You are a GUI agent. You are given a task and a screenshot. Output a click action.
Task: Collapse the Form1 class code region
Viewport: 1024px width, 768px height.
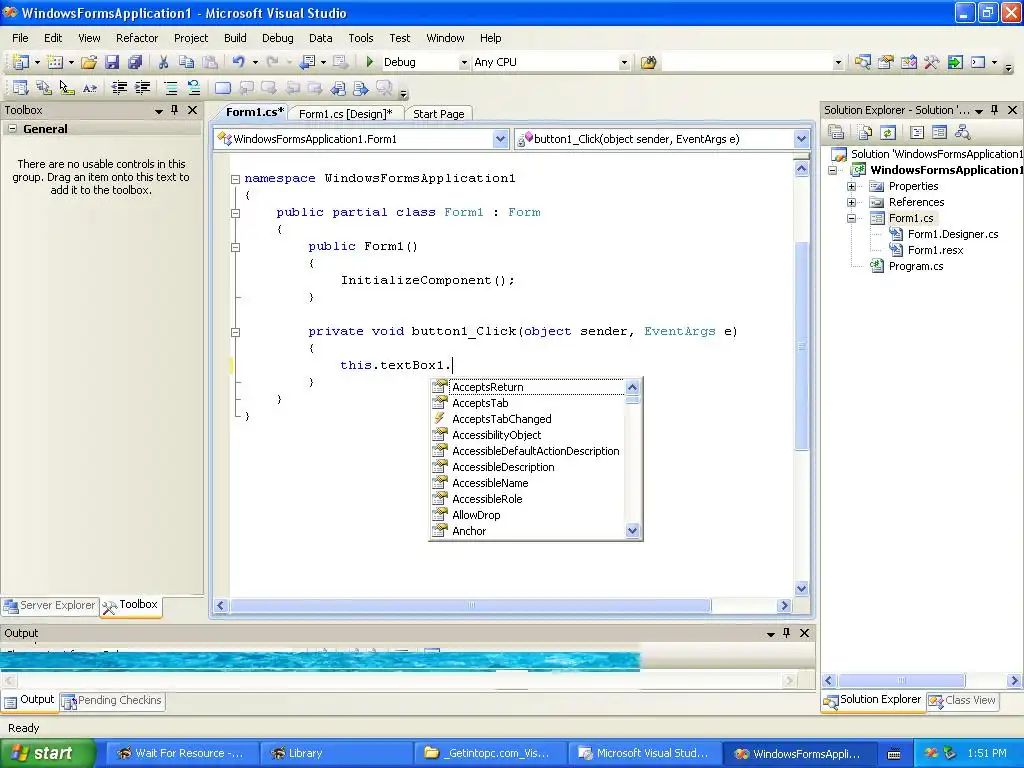coord(236,212)
